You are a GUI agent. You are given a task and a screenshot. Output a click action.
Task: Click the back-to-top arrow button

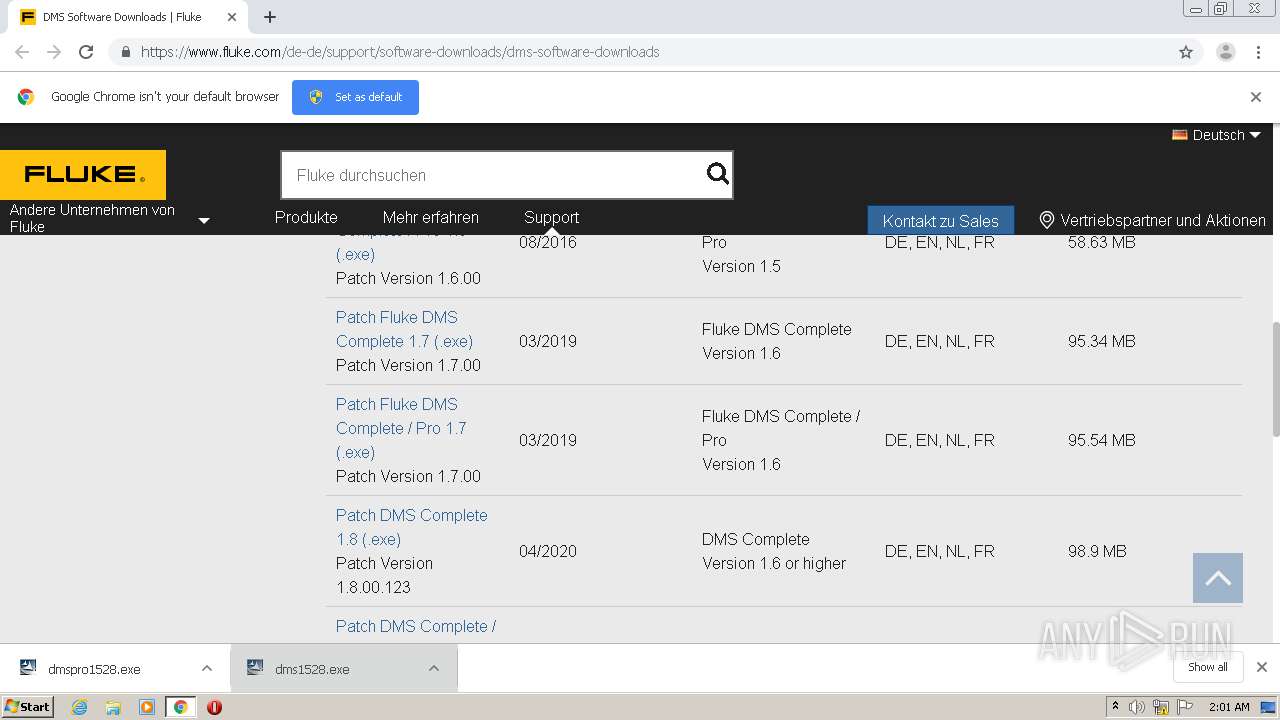point(1218,578)
